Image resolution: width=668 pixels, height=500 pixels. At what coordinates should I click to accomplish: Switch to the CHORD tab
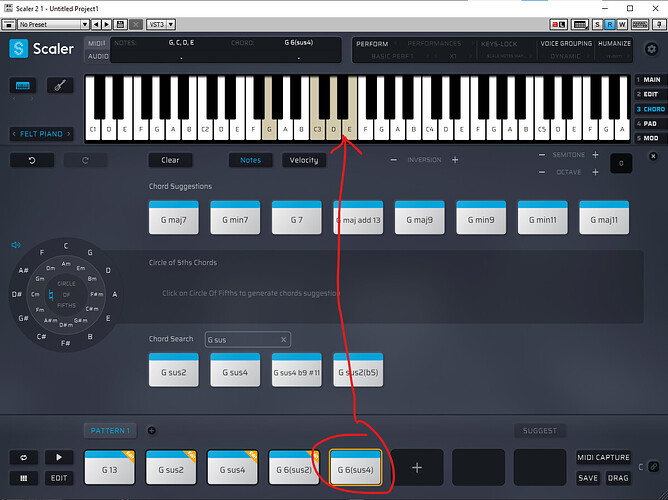pyautogui.click(x=651, y=109)
